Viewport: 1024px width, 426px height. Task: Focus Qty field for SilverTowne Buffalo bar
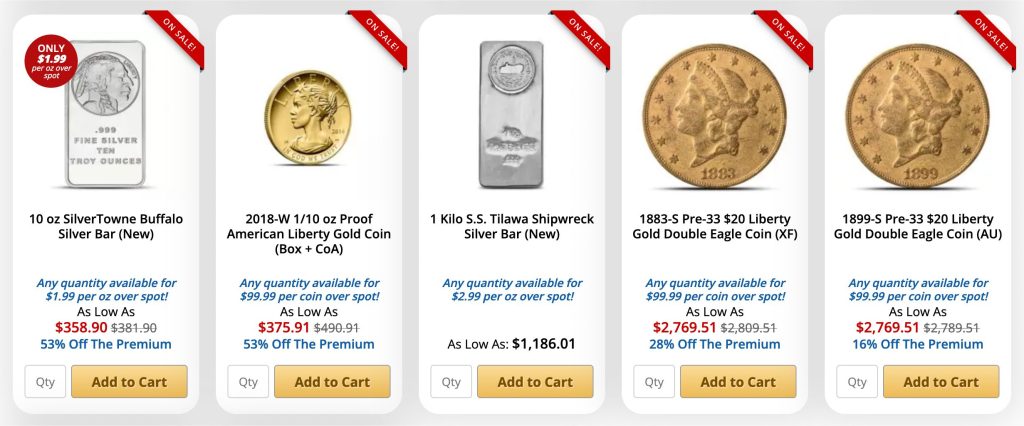(x=45, y=381)
